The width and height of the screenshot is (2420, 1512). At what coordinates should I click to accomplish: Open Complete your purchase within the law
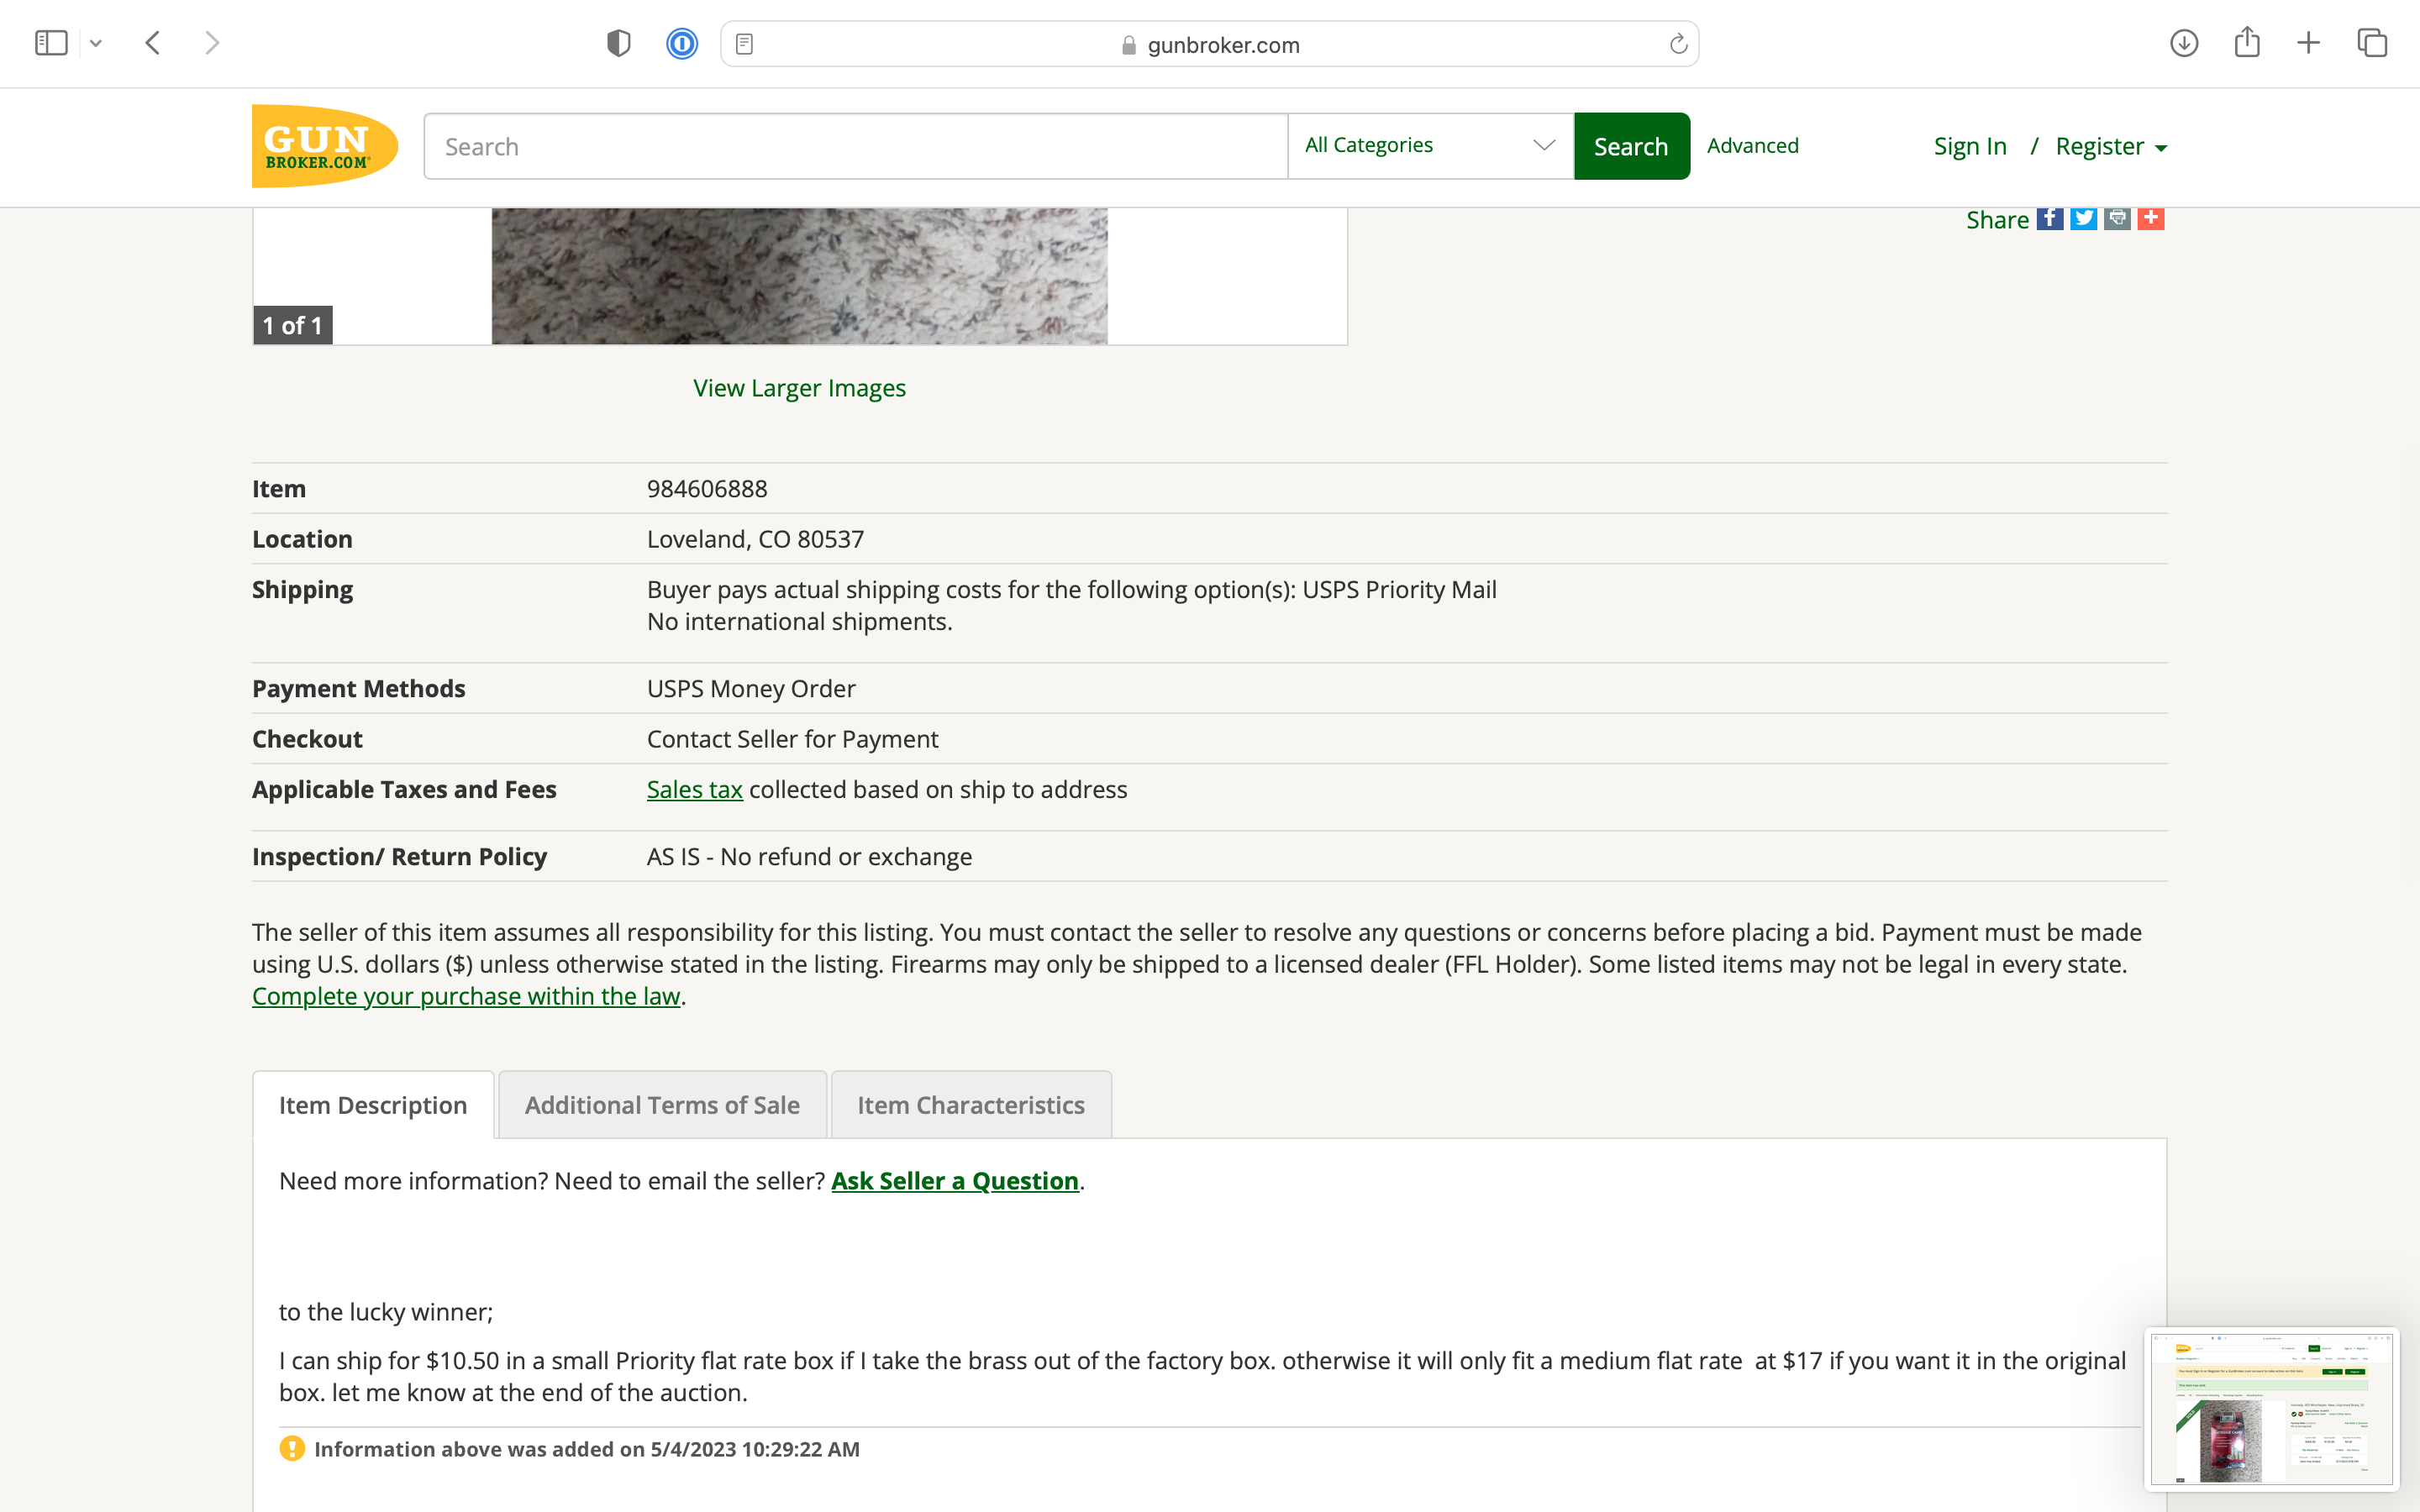466,996
